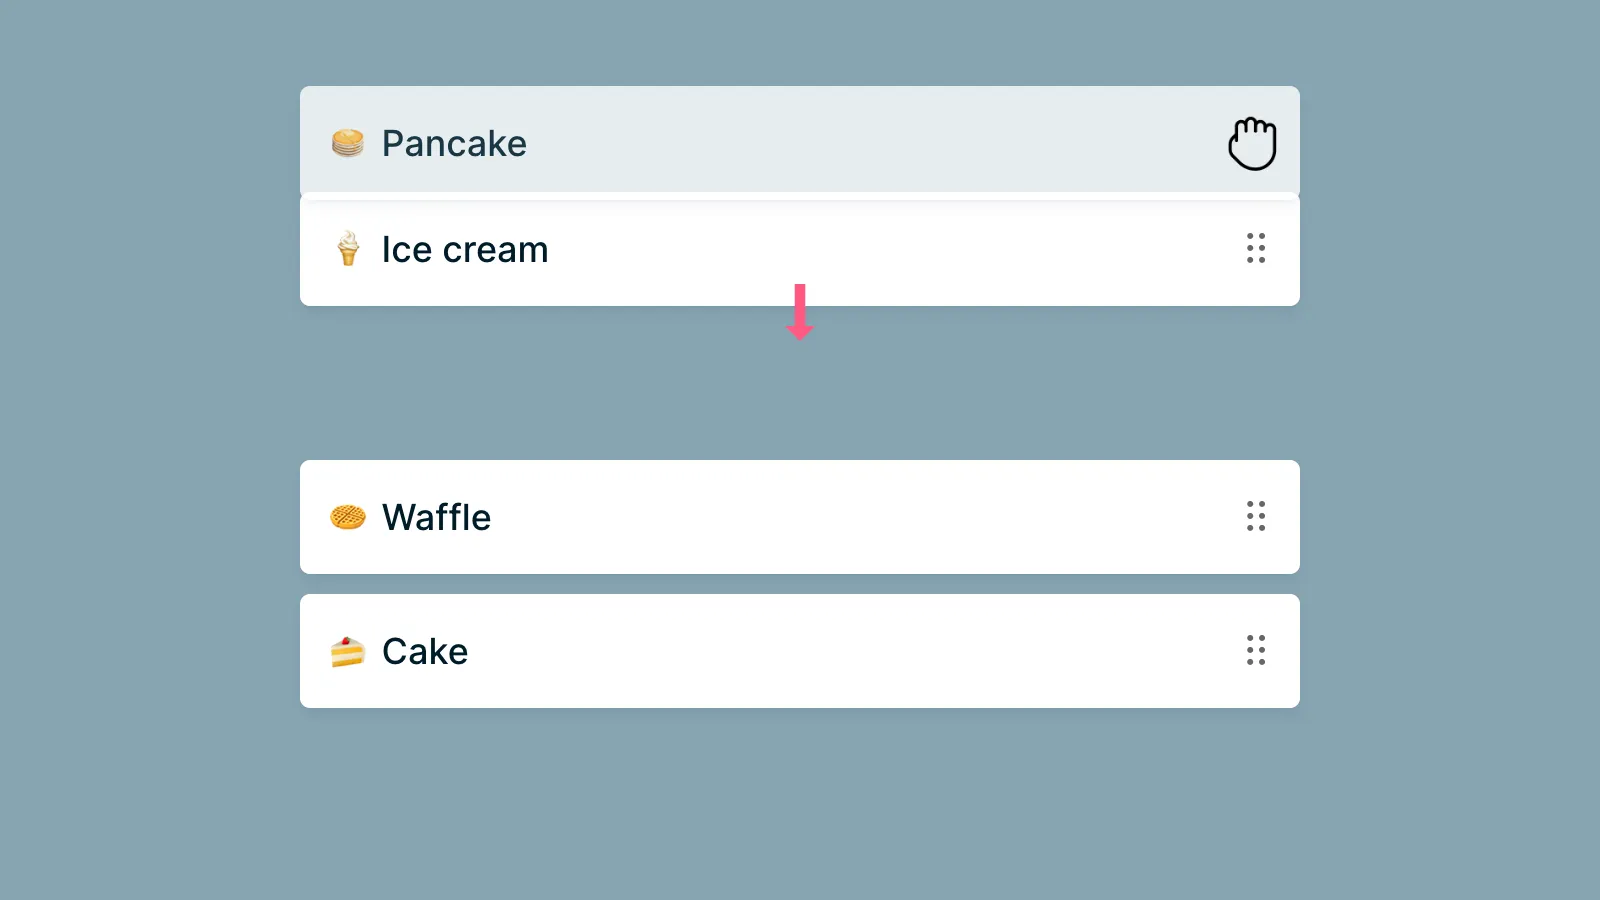Click the blank background above the Pancake card

(x=800, y=42)
